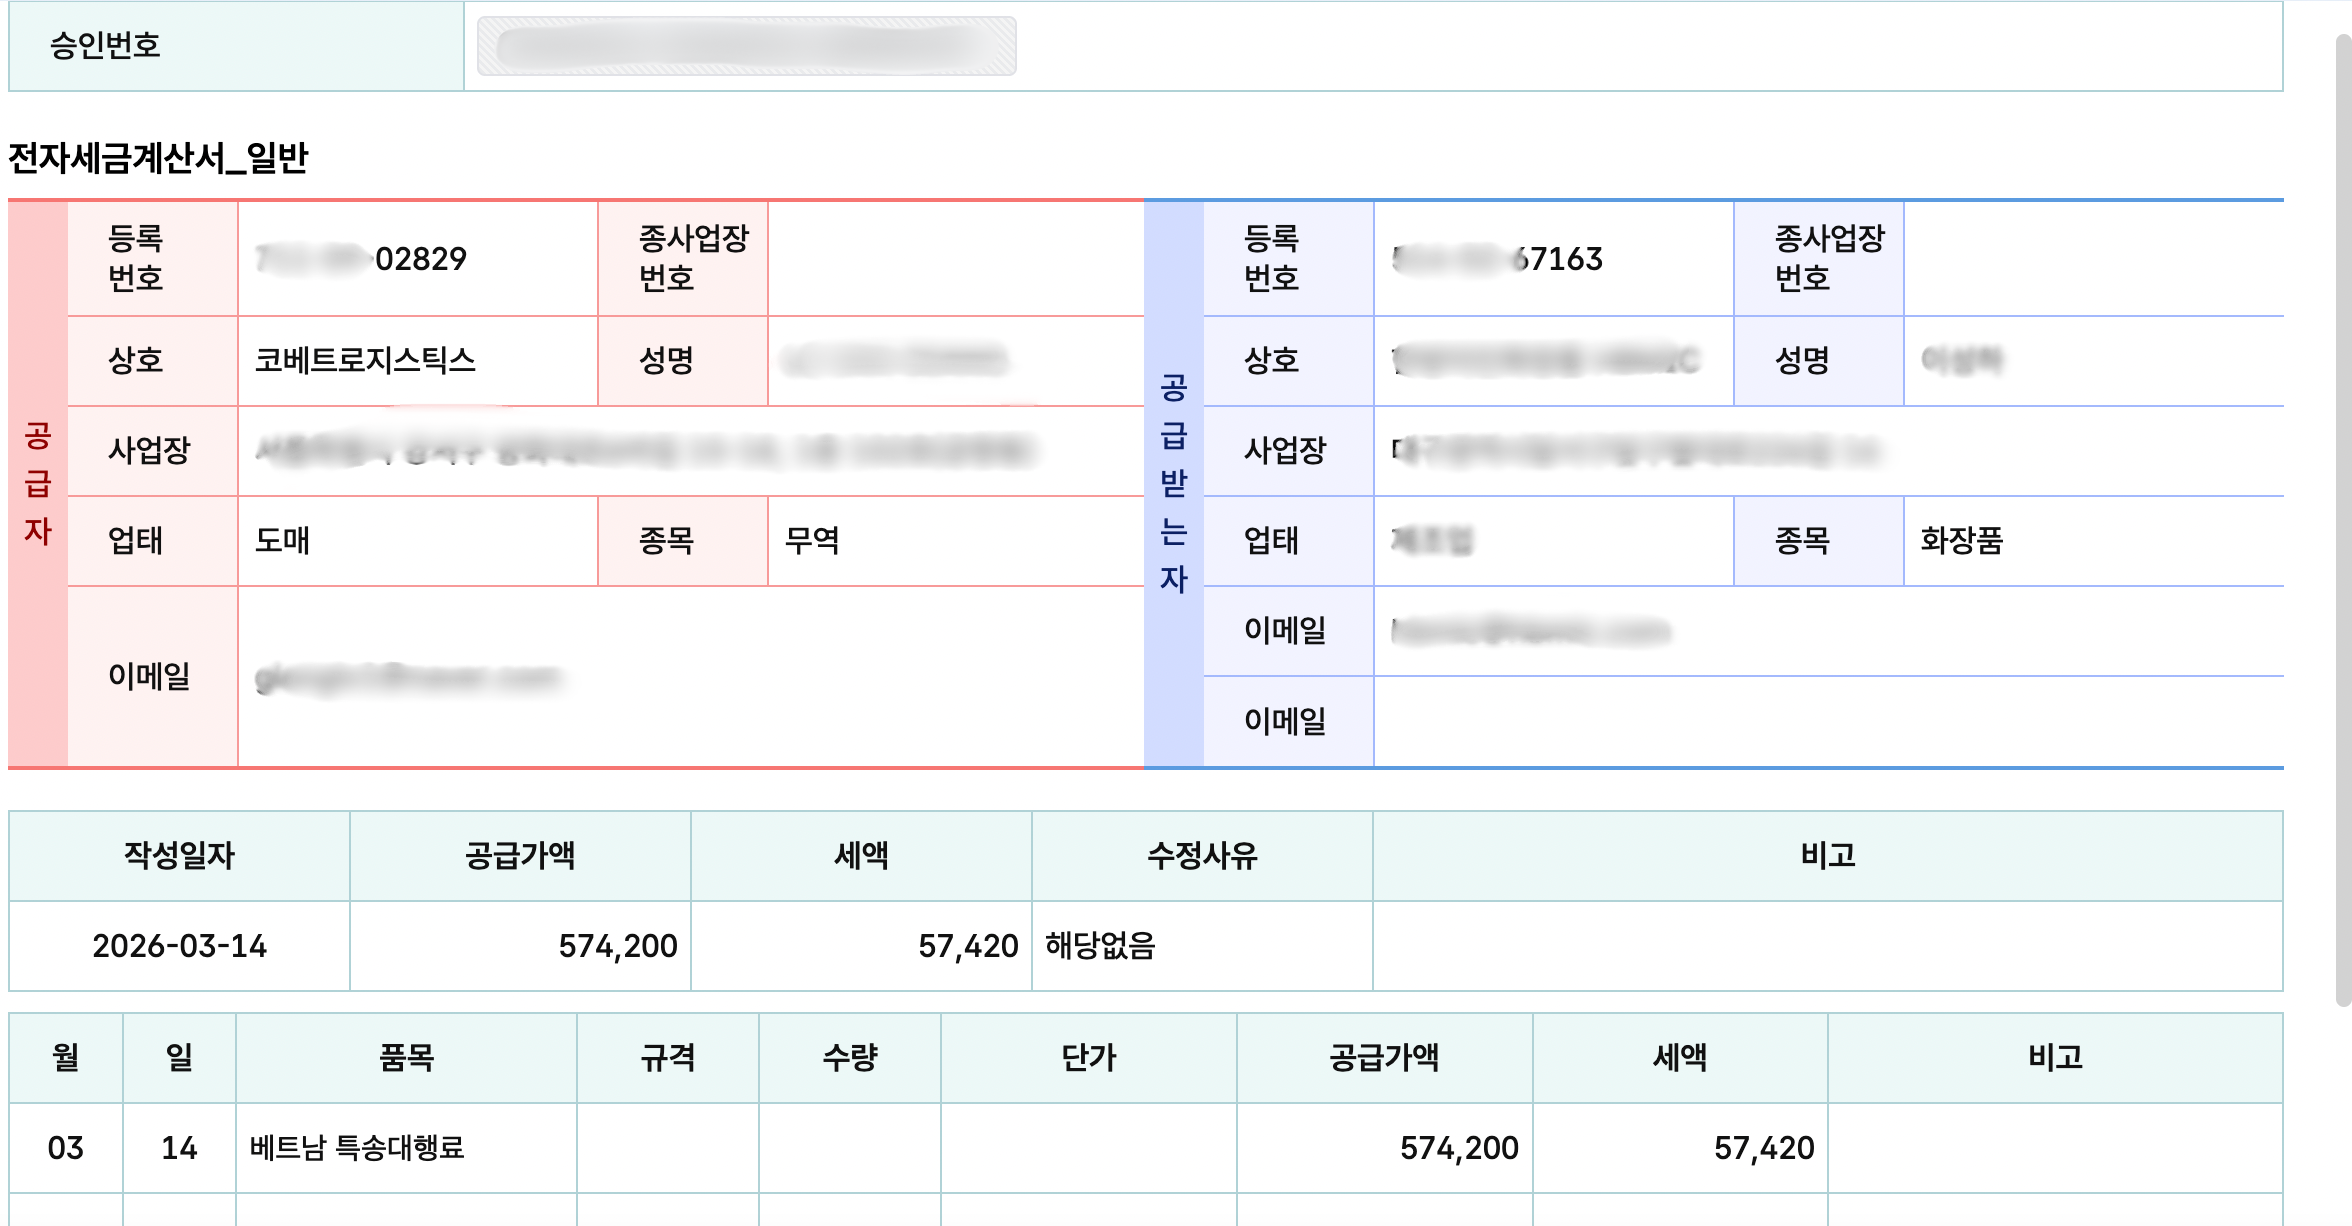Click the vertical scrollbar on the right edge
Screen dimensions: 2352x1226
(x=2342, y=520)
